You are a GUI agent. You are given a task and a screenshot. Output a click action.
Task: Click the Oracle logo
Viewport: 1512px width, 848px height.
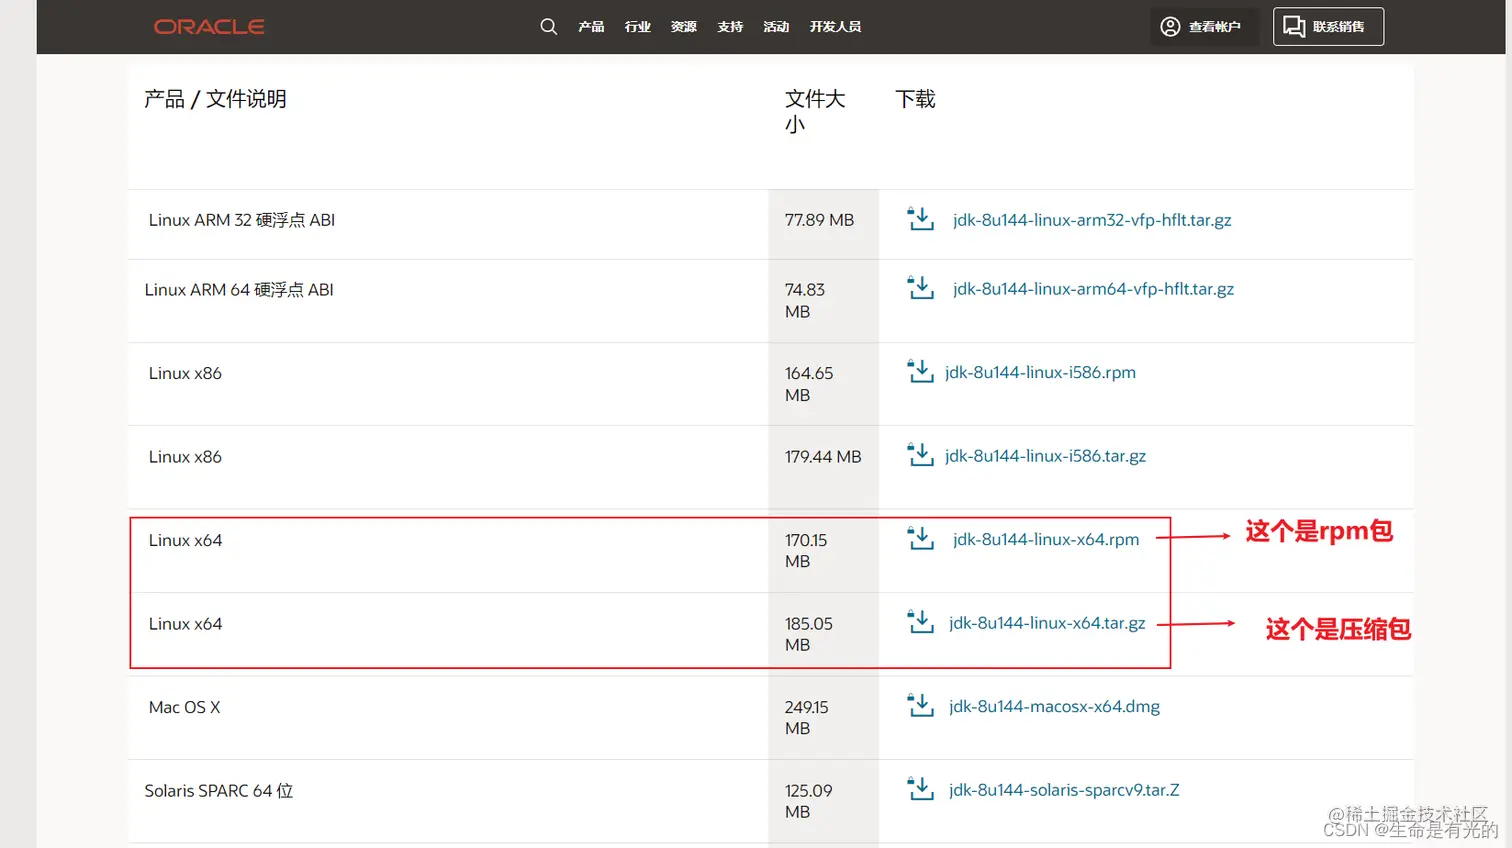coord(209,27)
